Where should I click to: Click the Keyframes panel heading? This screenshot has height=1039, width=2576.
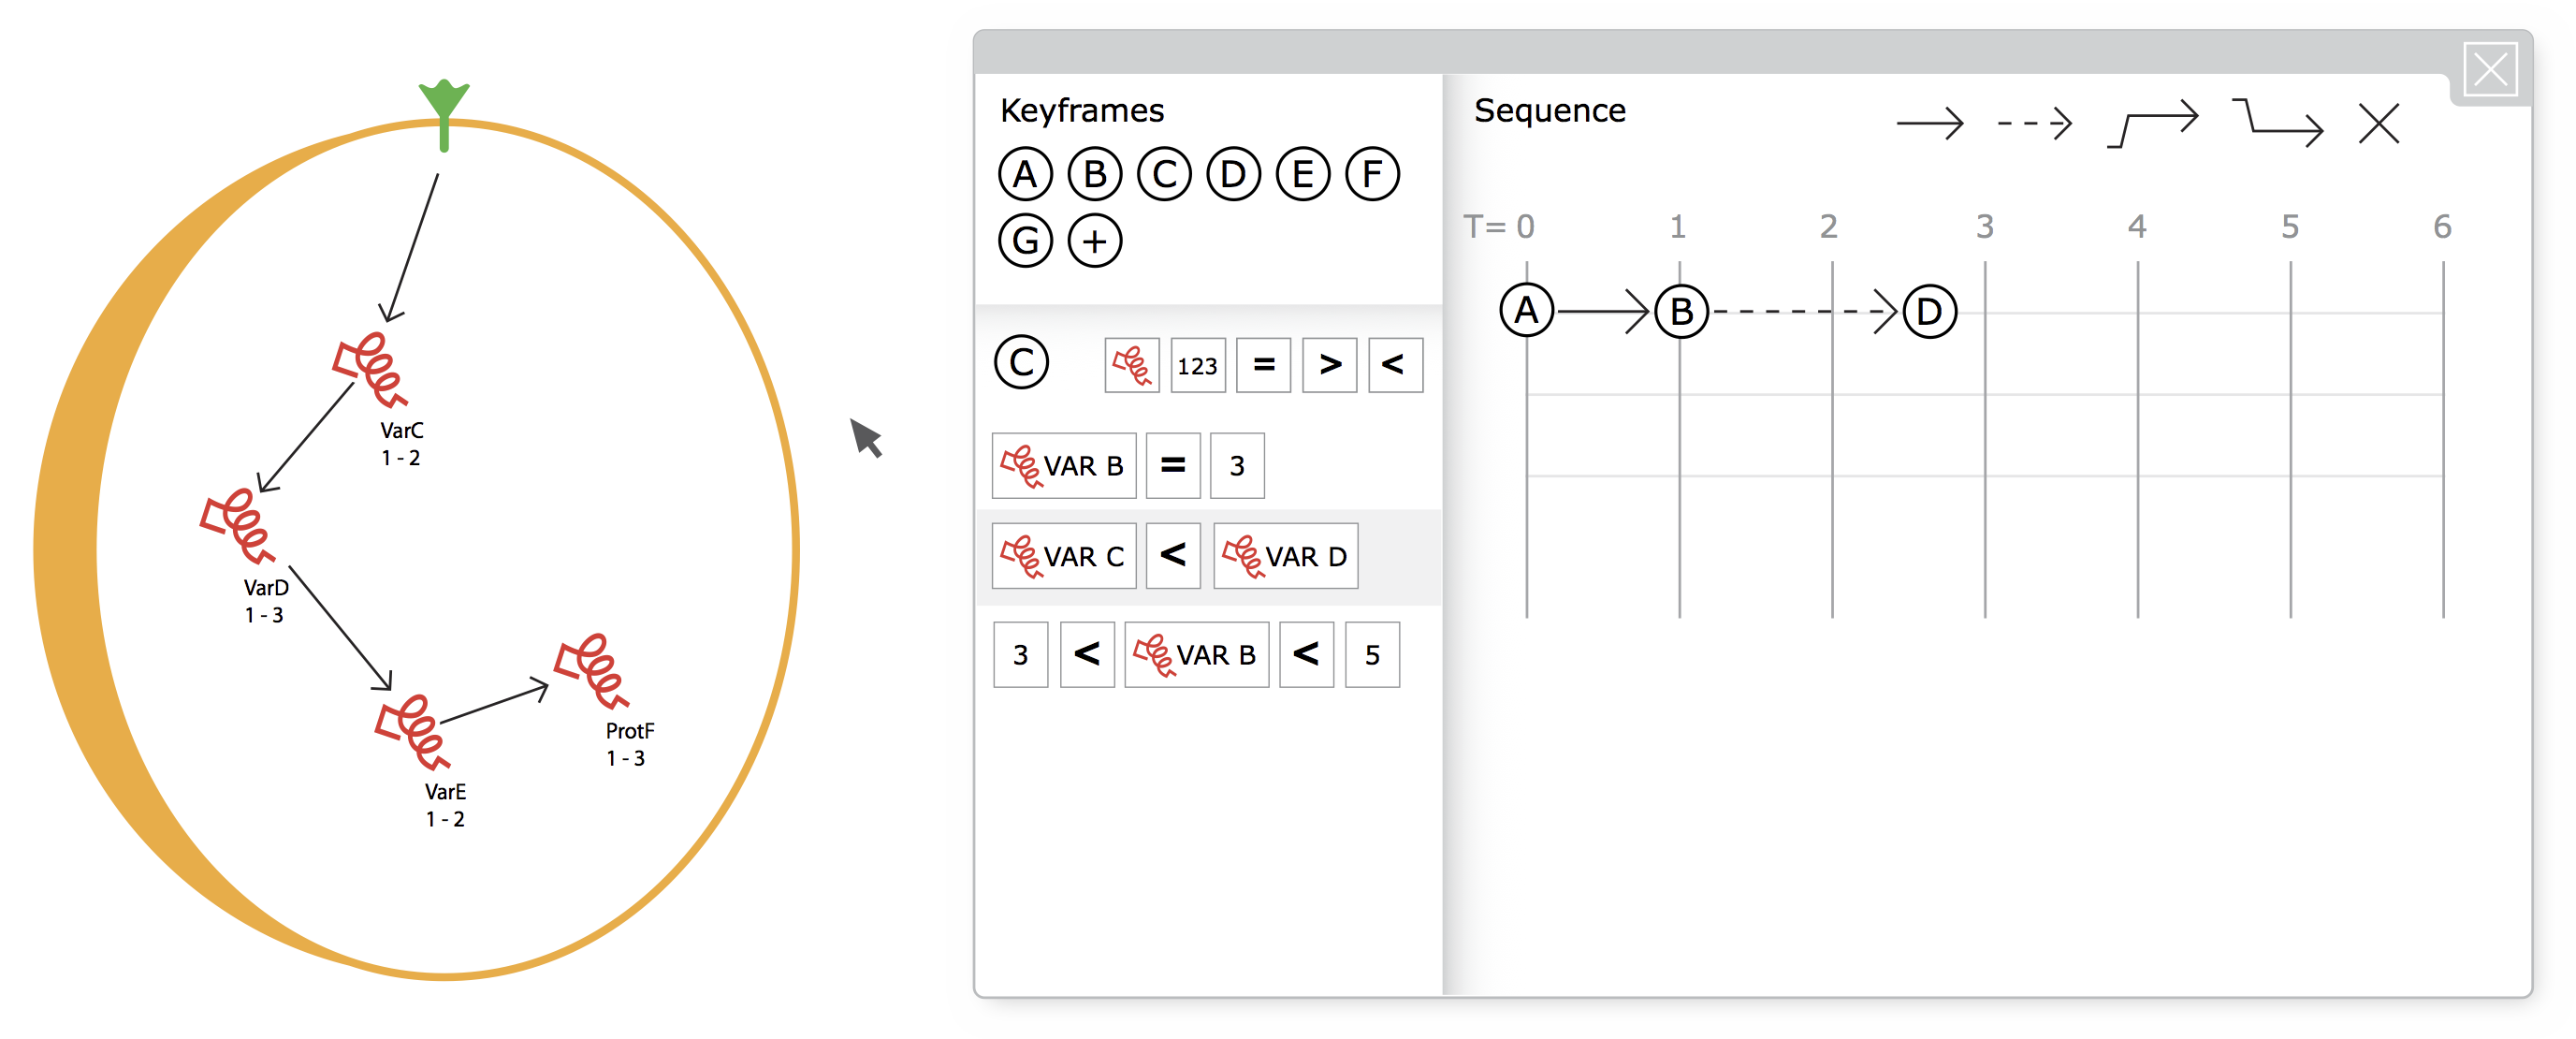click(1082, 110)
